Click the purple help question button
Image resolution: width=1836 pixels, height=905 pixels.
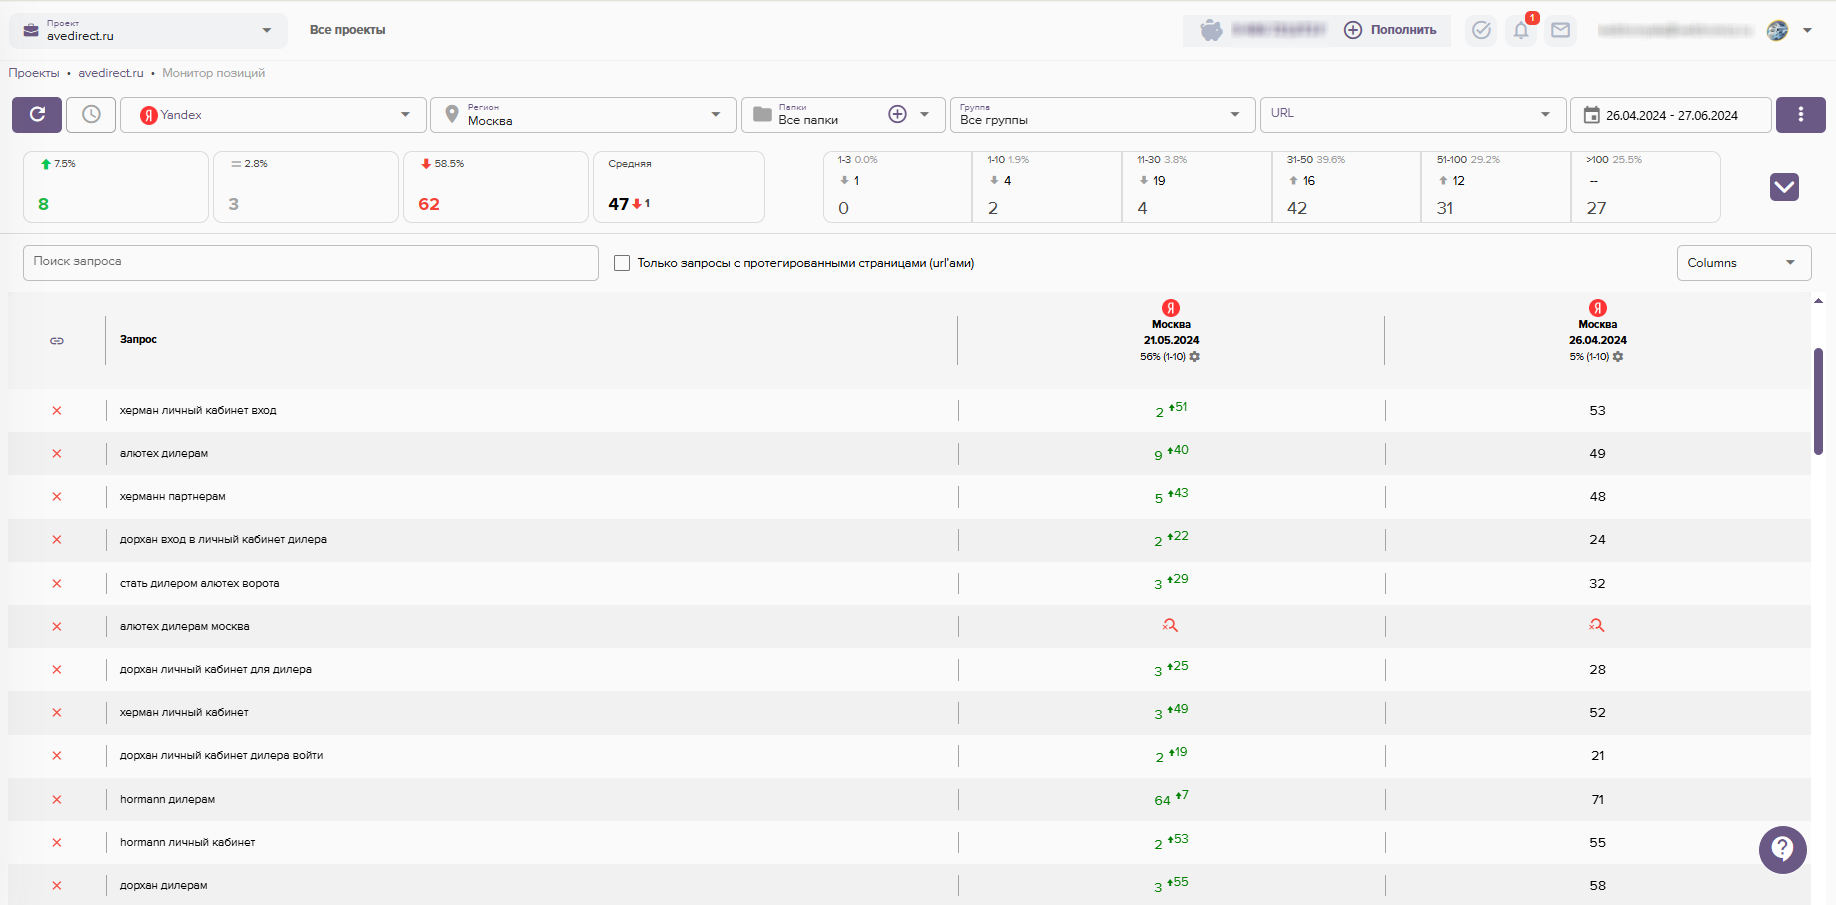coord(1782,849)
